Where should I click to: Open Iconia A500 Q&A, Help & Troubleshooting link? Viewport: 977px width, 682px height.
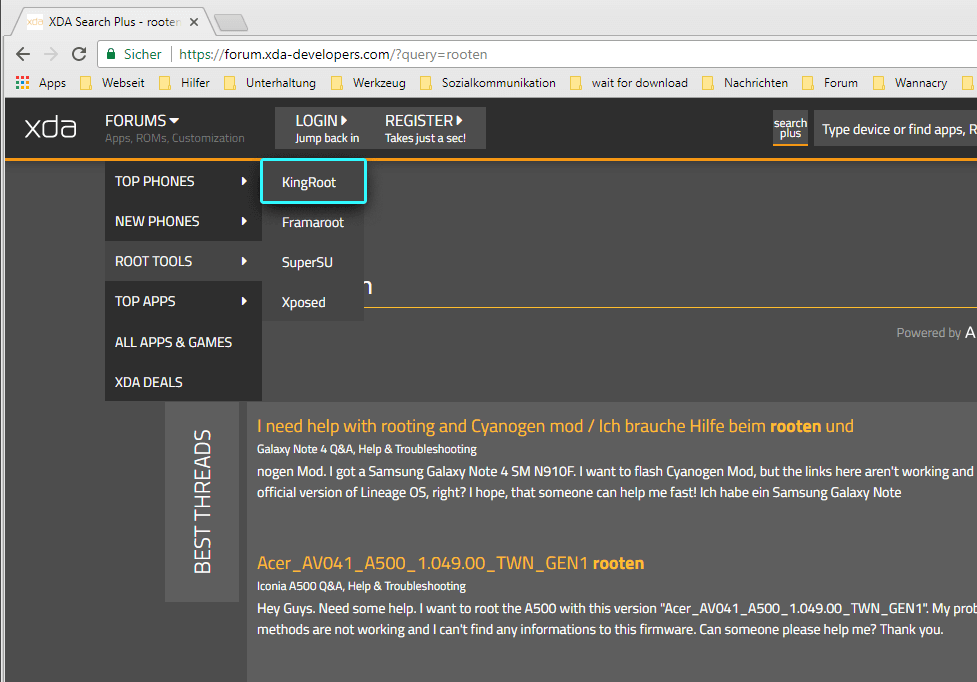click(361, 586)
